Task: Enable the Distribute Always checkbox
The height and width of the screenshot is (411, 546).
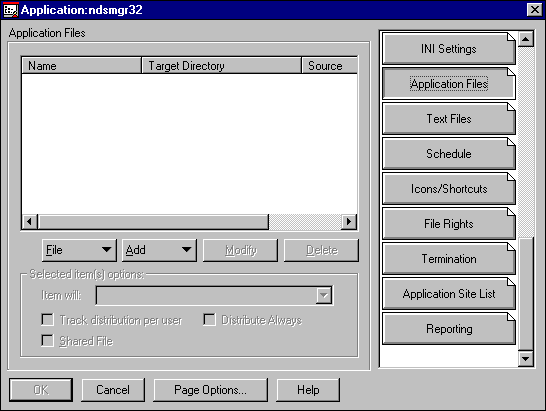Action: pos(209,319)
